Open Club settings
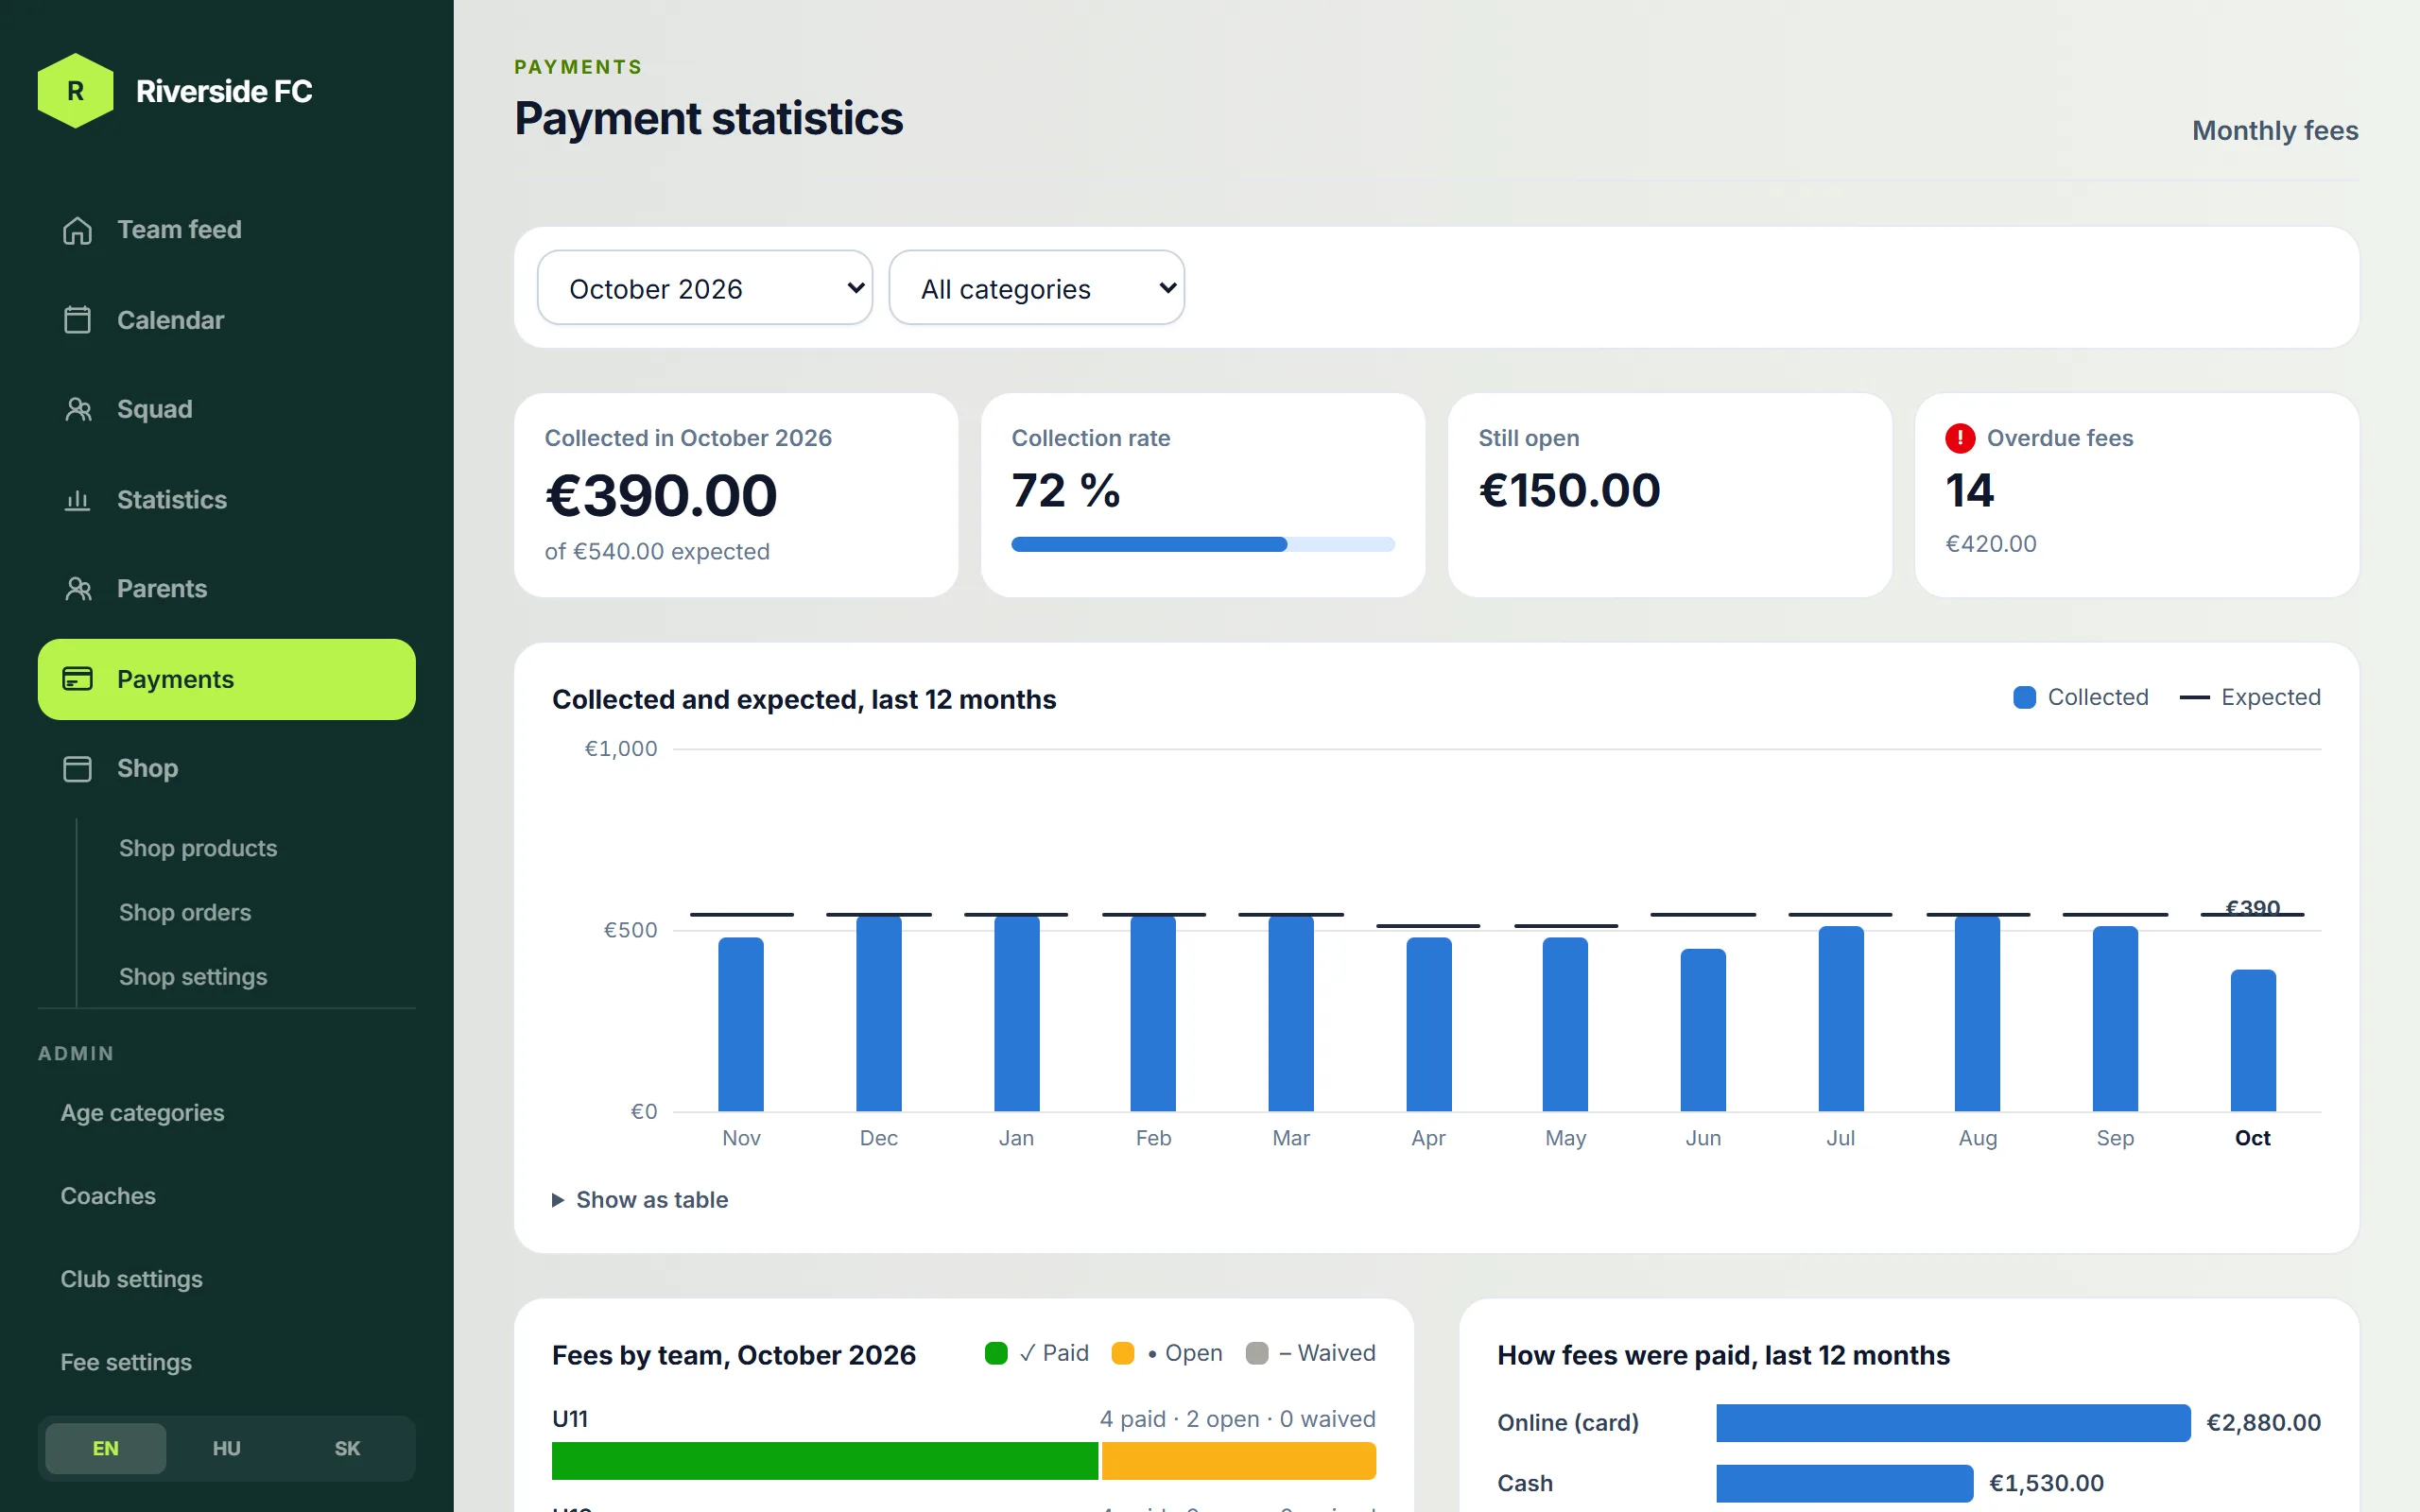2420x1512 pixels. click(x=131, y=1279)
